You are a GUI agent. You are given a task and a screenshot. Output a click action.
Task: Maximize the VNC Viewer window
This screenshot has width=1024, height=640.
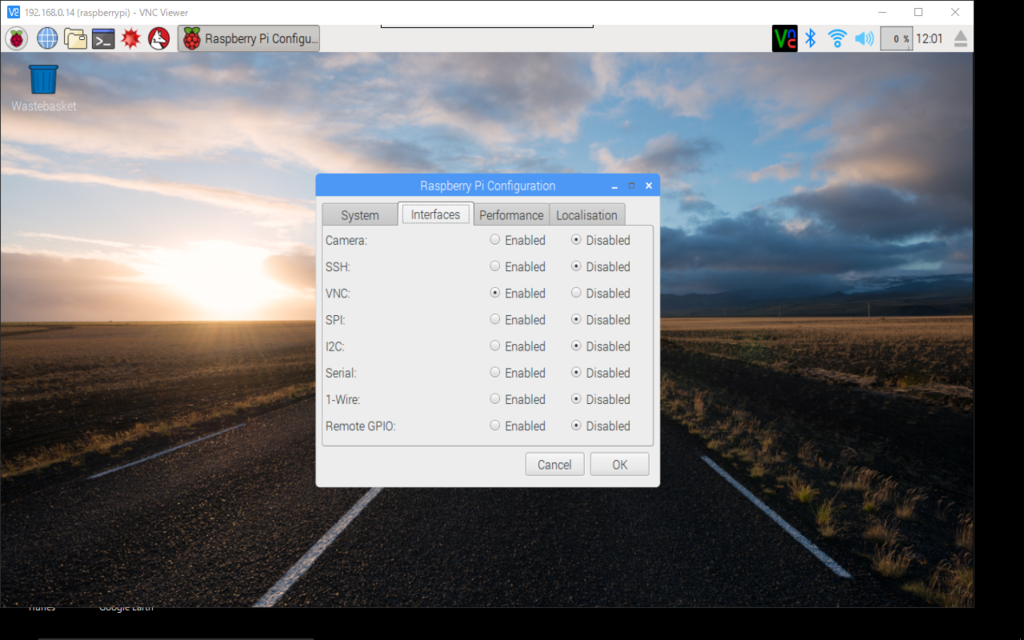[918, 12]
